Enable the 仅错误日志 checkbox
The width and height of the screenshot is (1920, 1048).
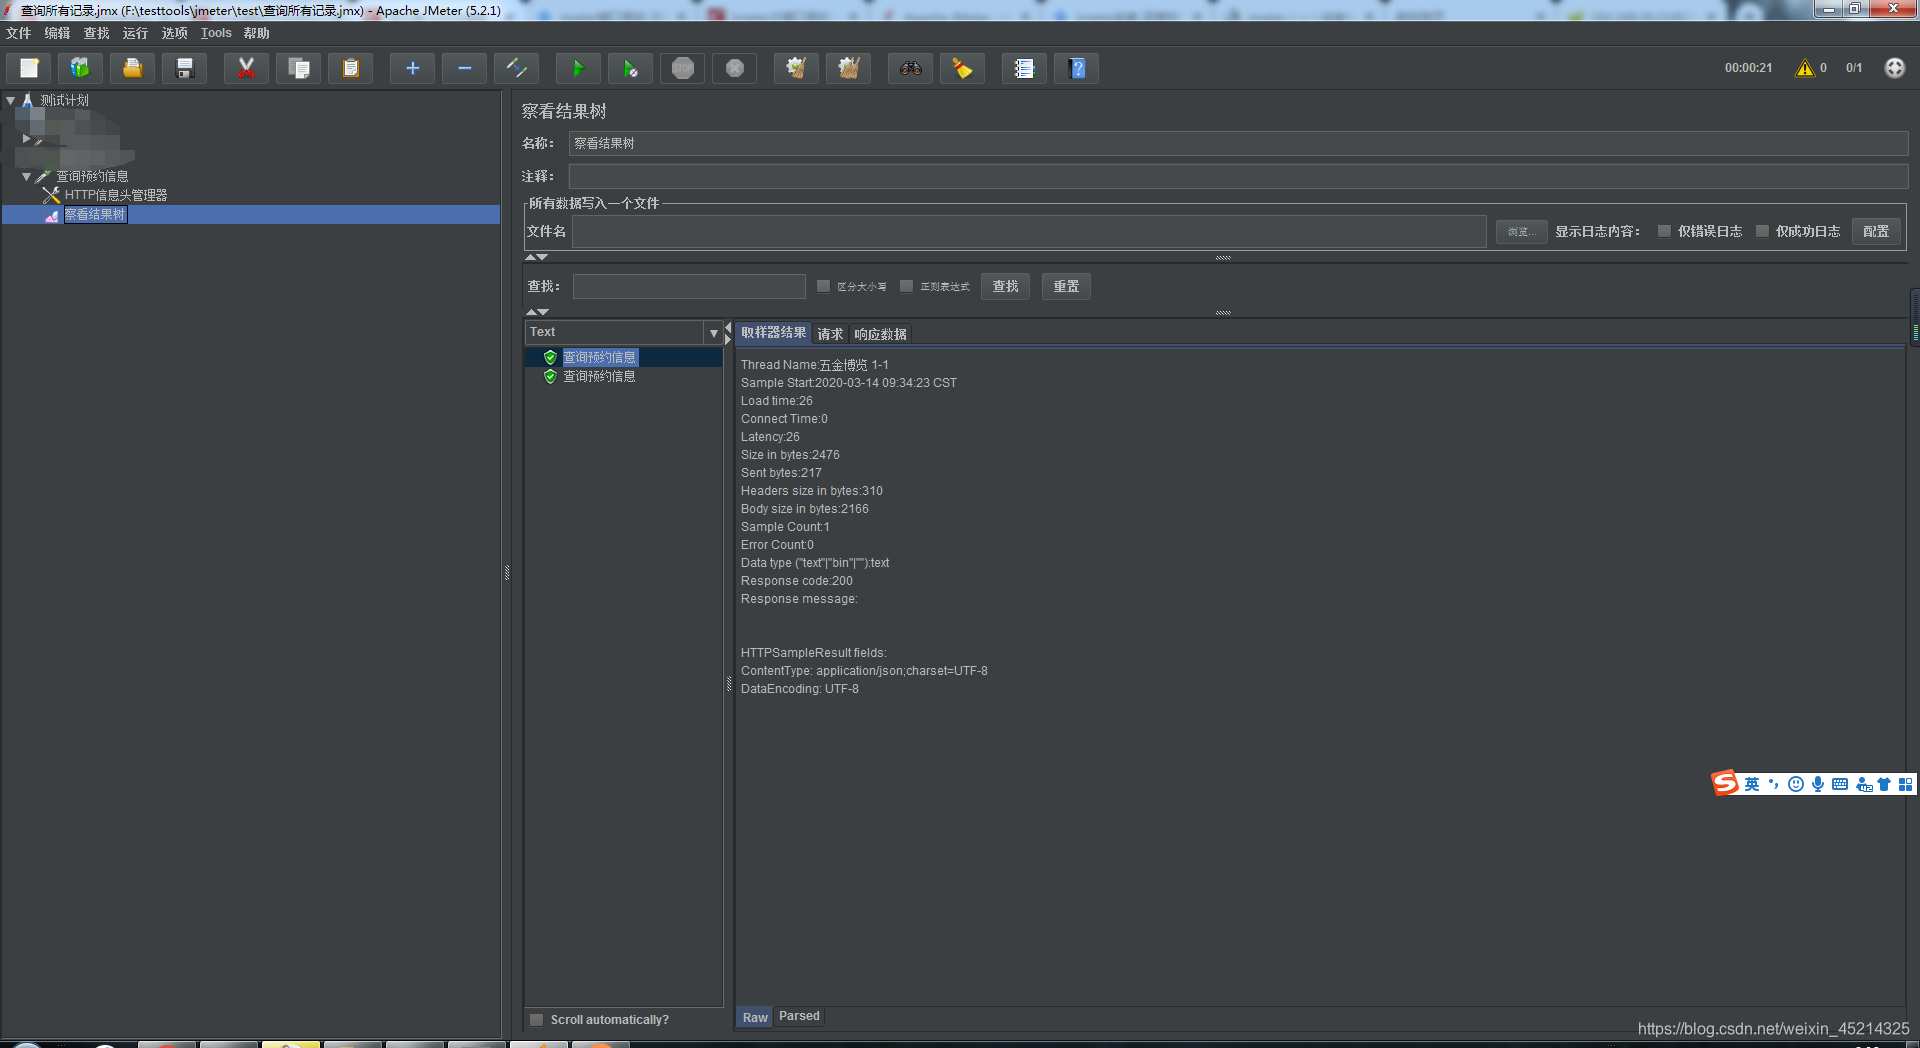1664,231
